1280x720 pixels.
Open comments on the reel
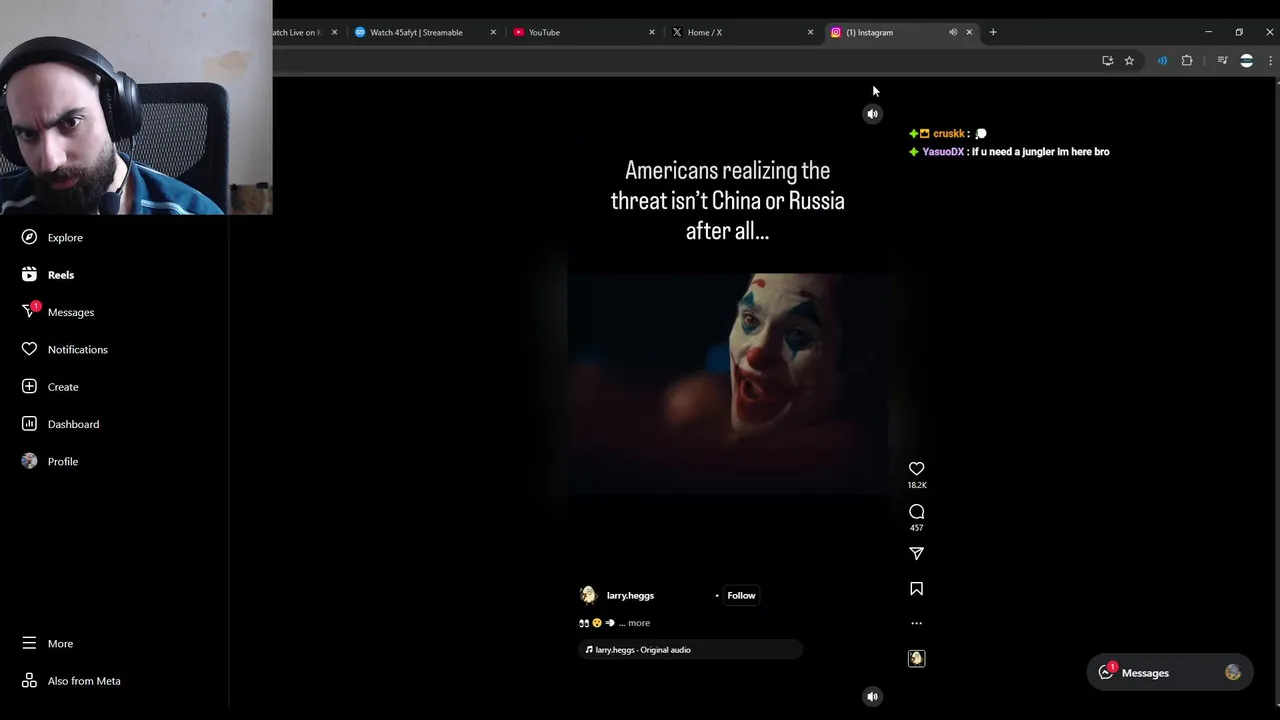pos(916,512)
